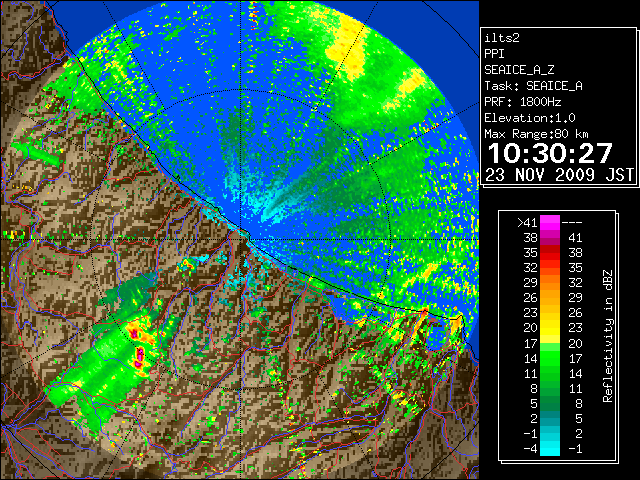The width and height of the screenshot is (640, 480).
Task: Pick the magenta swatch atop the color scale
Action: click(550, 222)
